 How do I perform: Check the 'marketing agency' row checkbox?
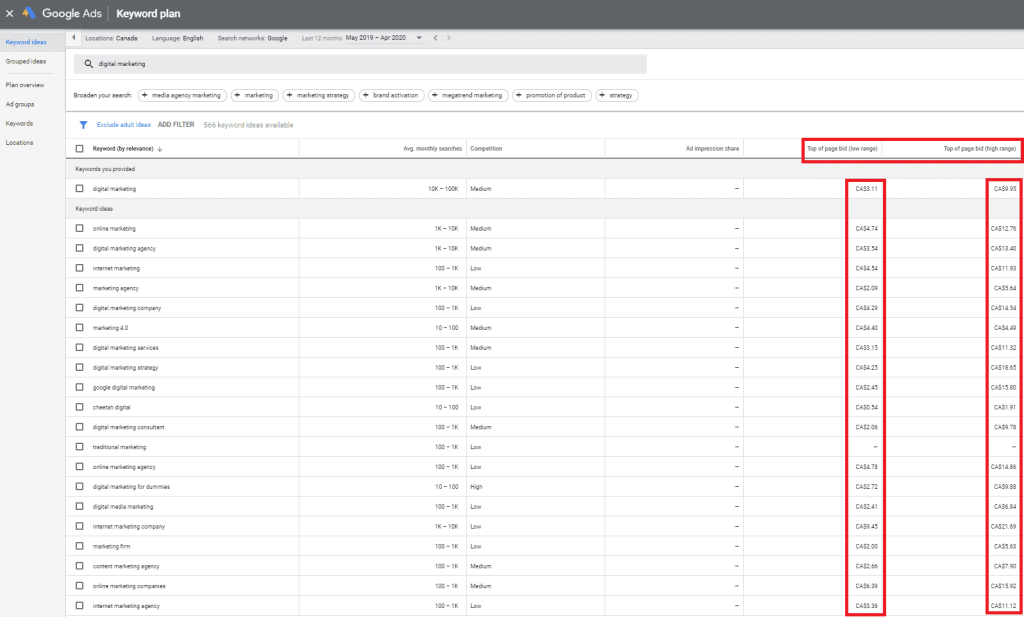[80, 288]
